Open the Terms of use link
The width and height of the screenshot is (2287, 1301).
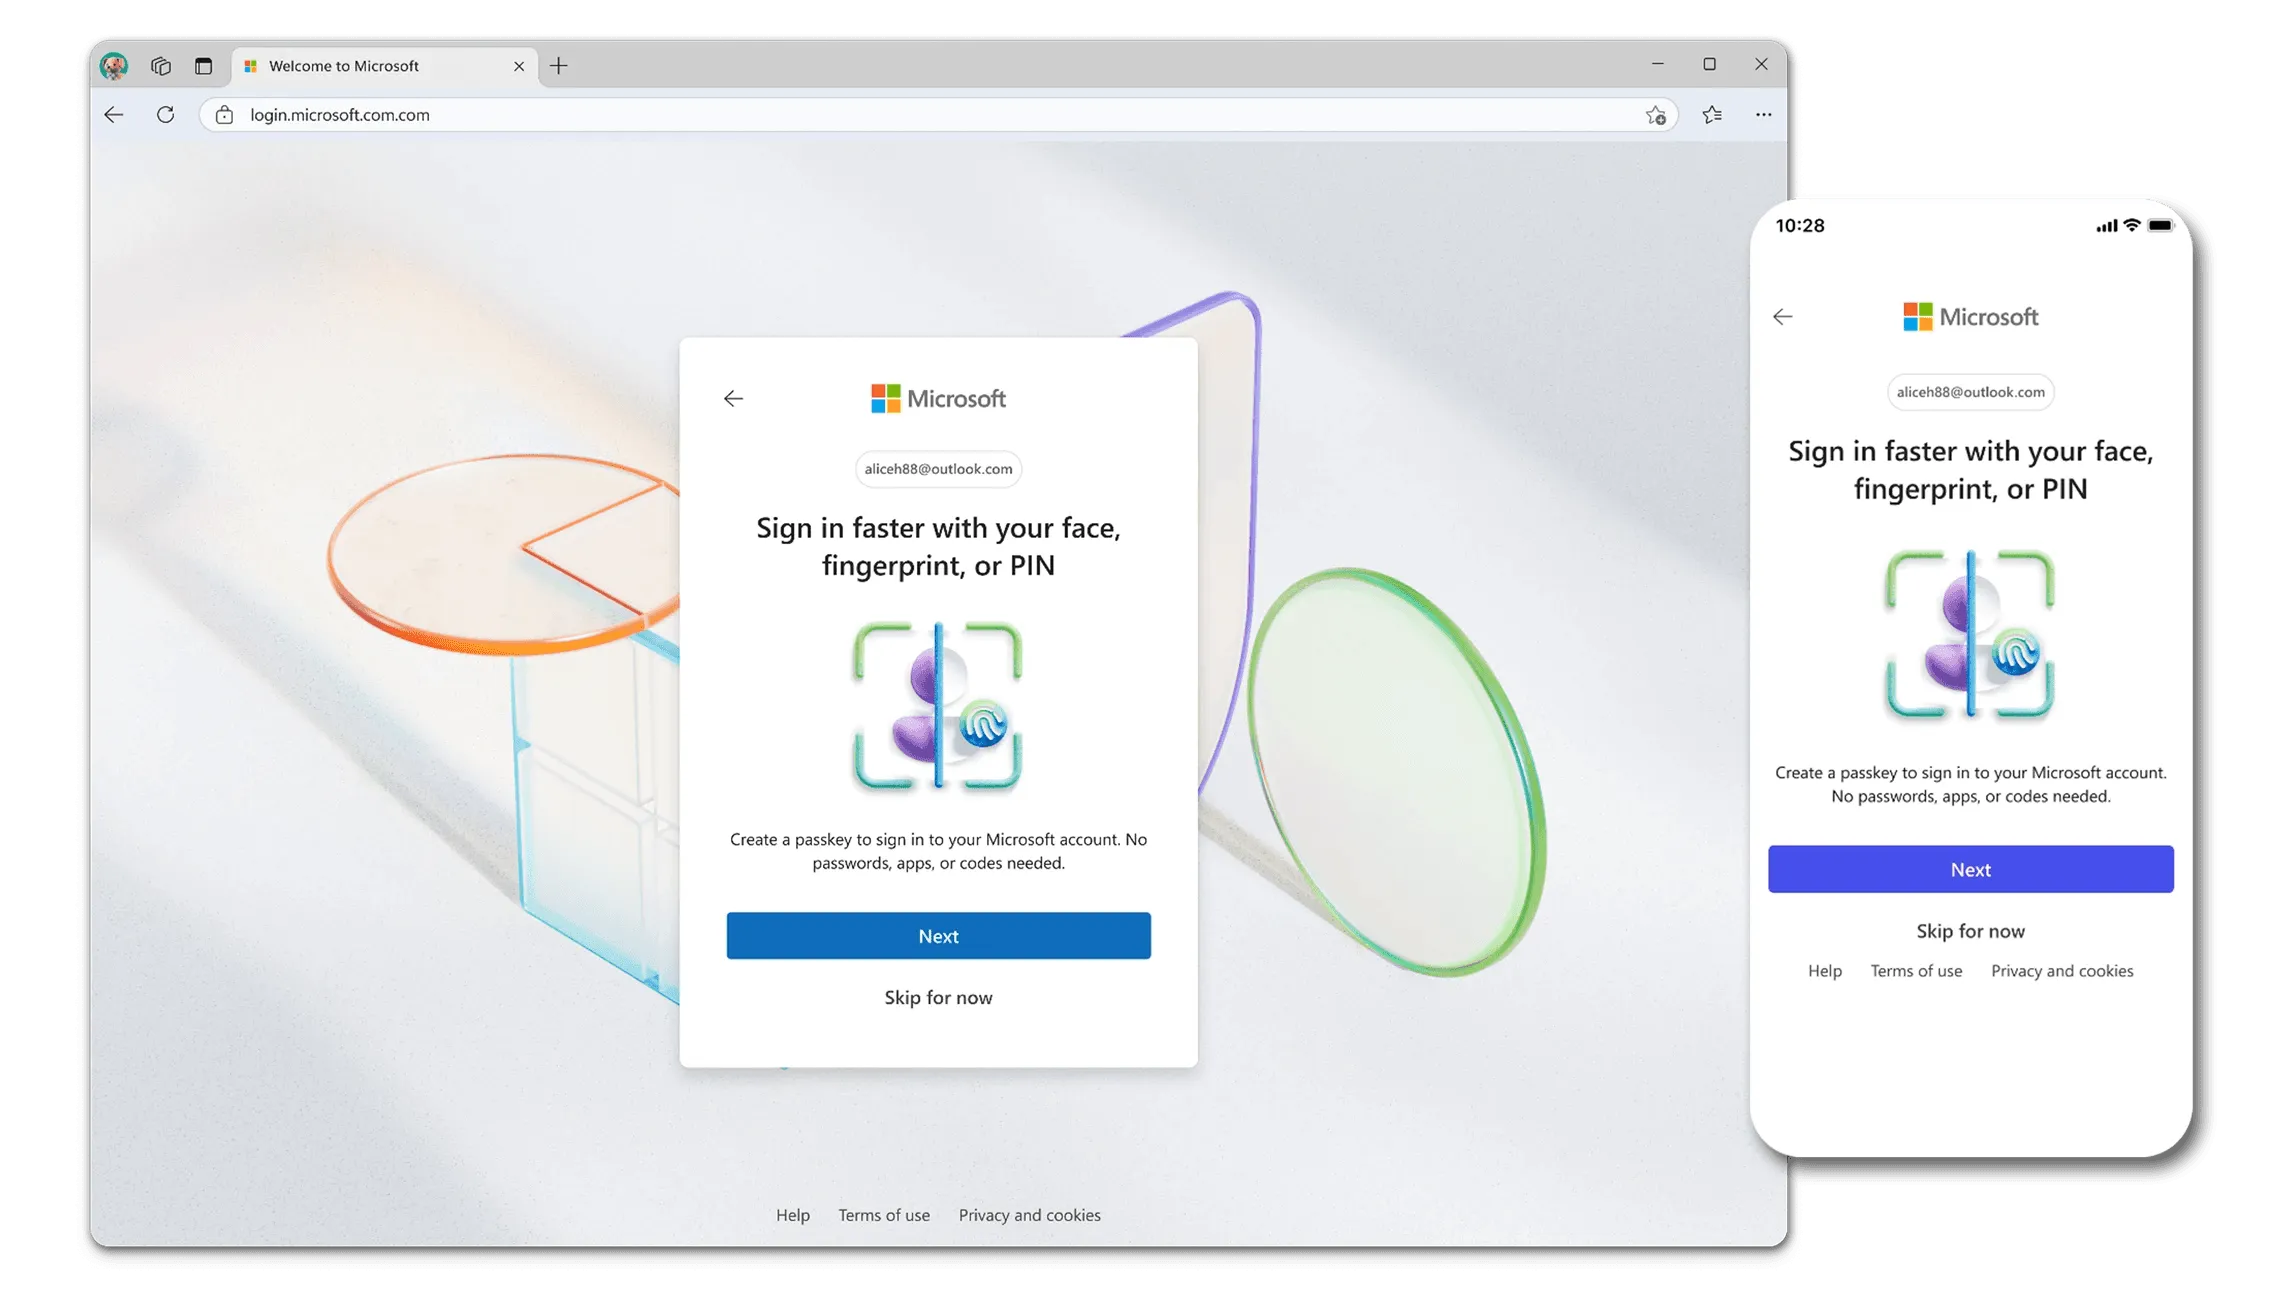884,1215
